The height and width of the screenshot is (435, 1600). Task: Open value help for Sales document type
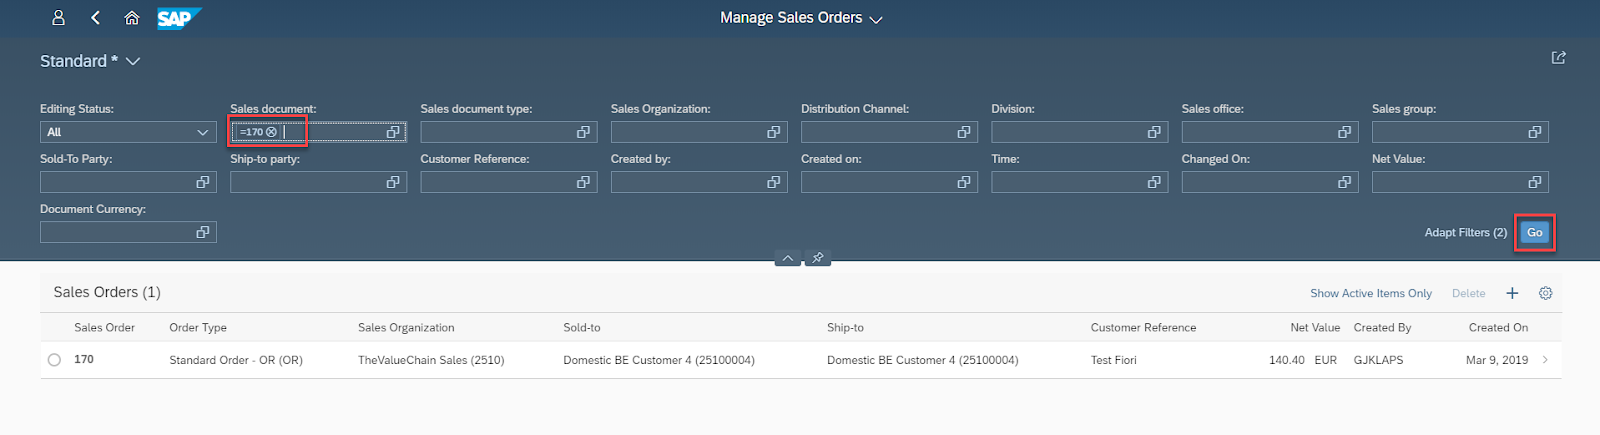[583, 132]
